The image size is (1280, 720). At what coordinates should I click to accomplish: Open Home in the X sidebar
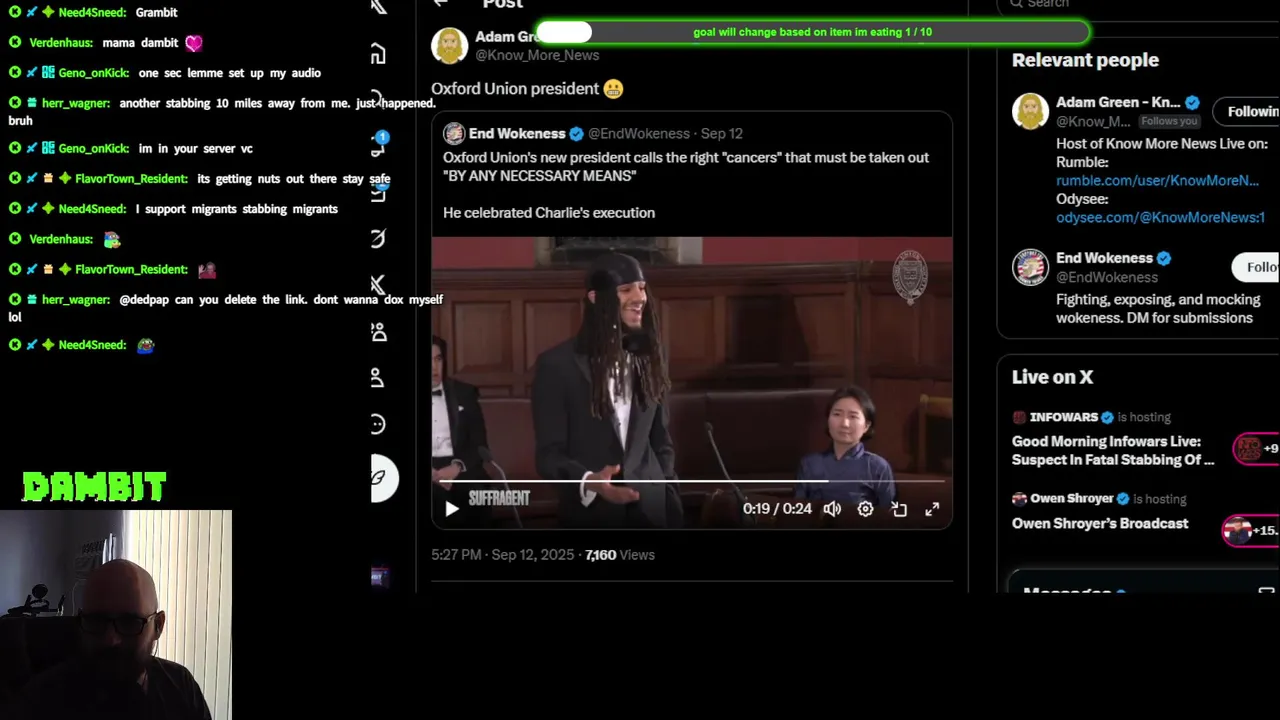(378, 54)
